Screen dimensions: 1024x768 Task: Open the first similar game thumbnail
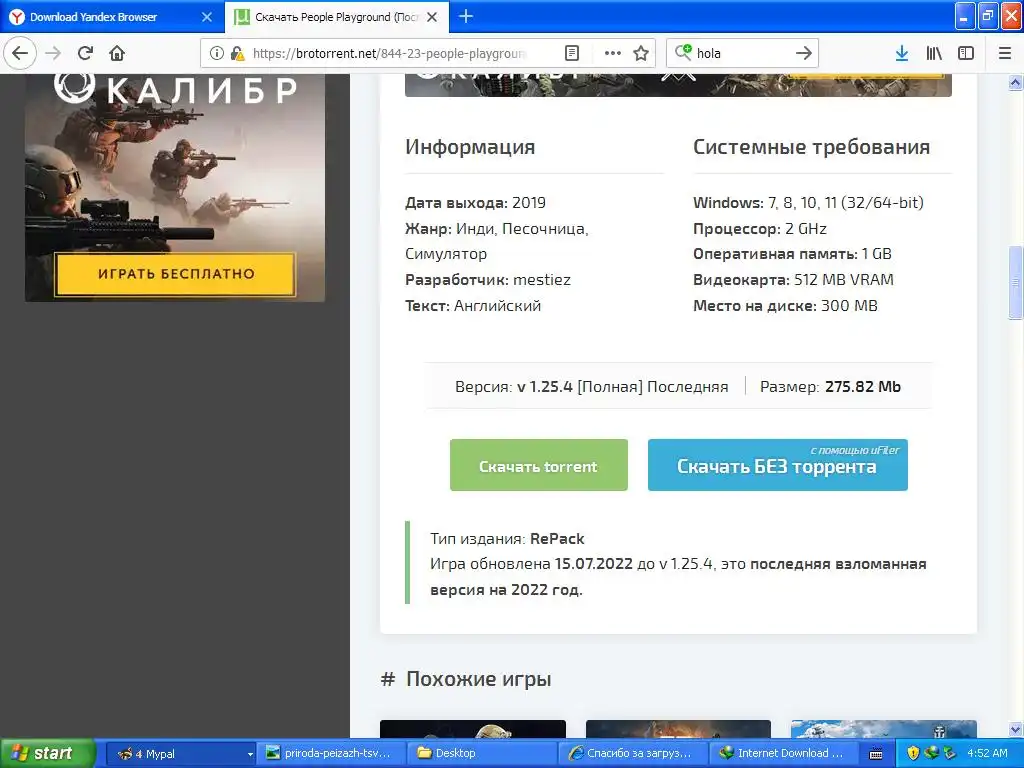(473, 729)
